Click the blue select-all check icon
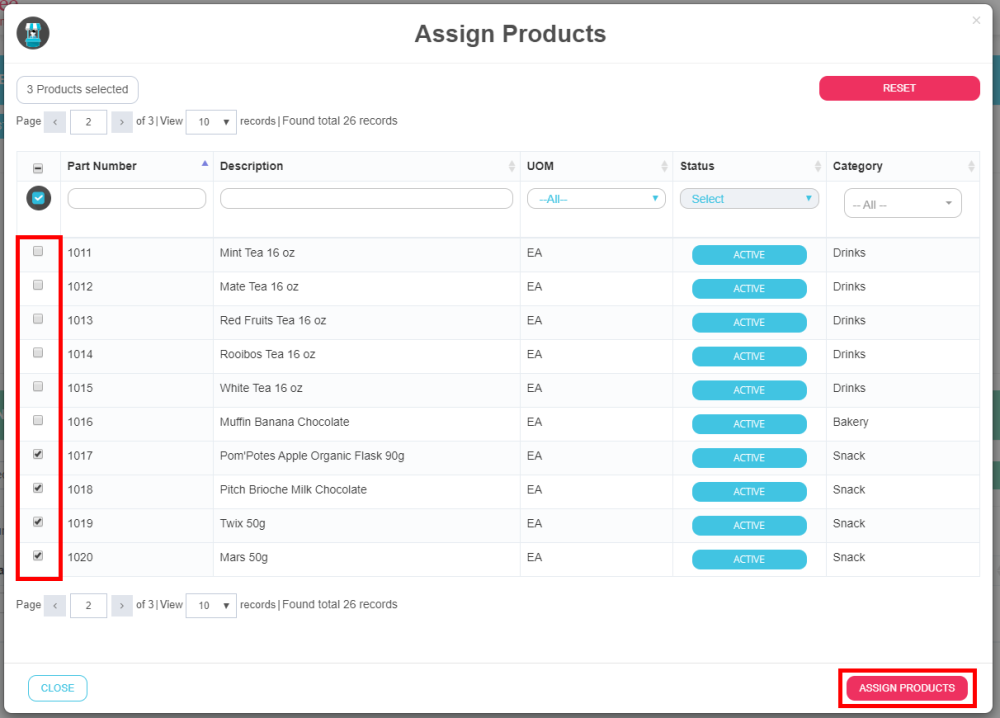Image resolution: width=1000 pixels, height=718 pixels. tap(38, 198)
